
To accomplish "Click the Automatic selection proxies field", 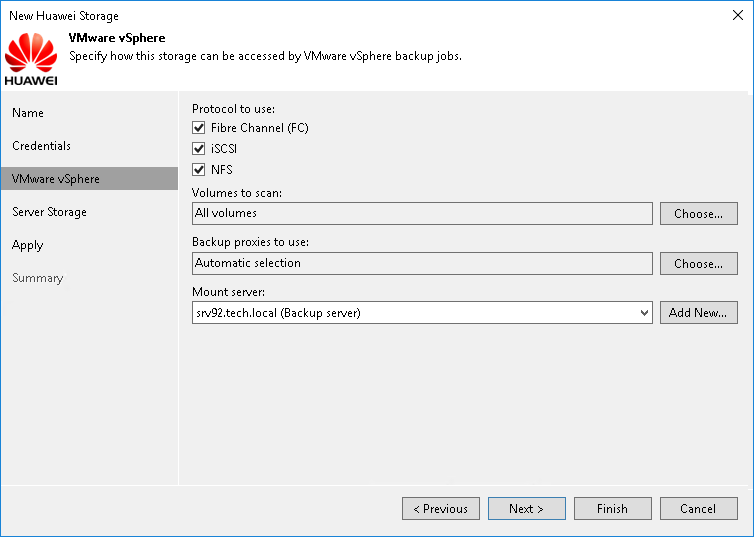I will click(x=422, y=263).
